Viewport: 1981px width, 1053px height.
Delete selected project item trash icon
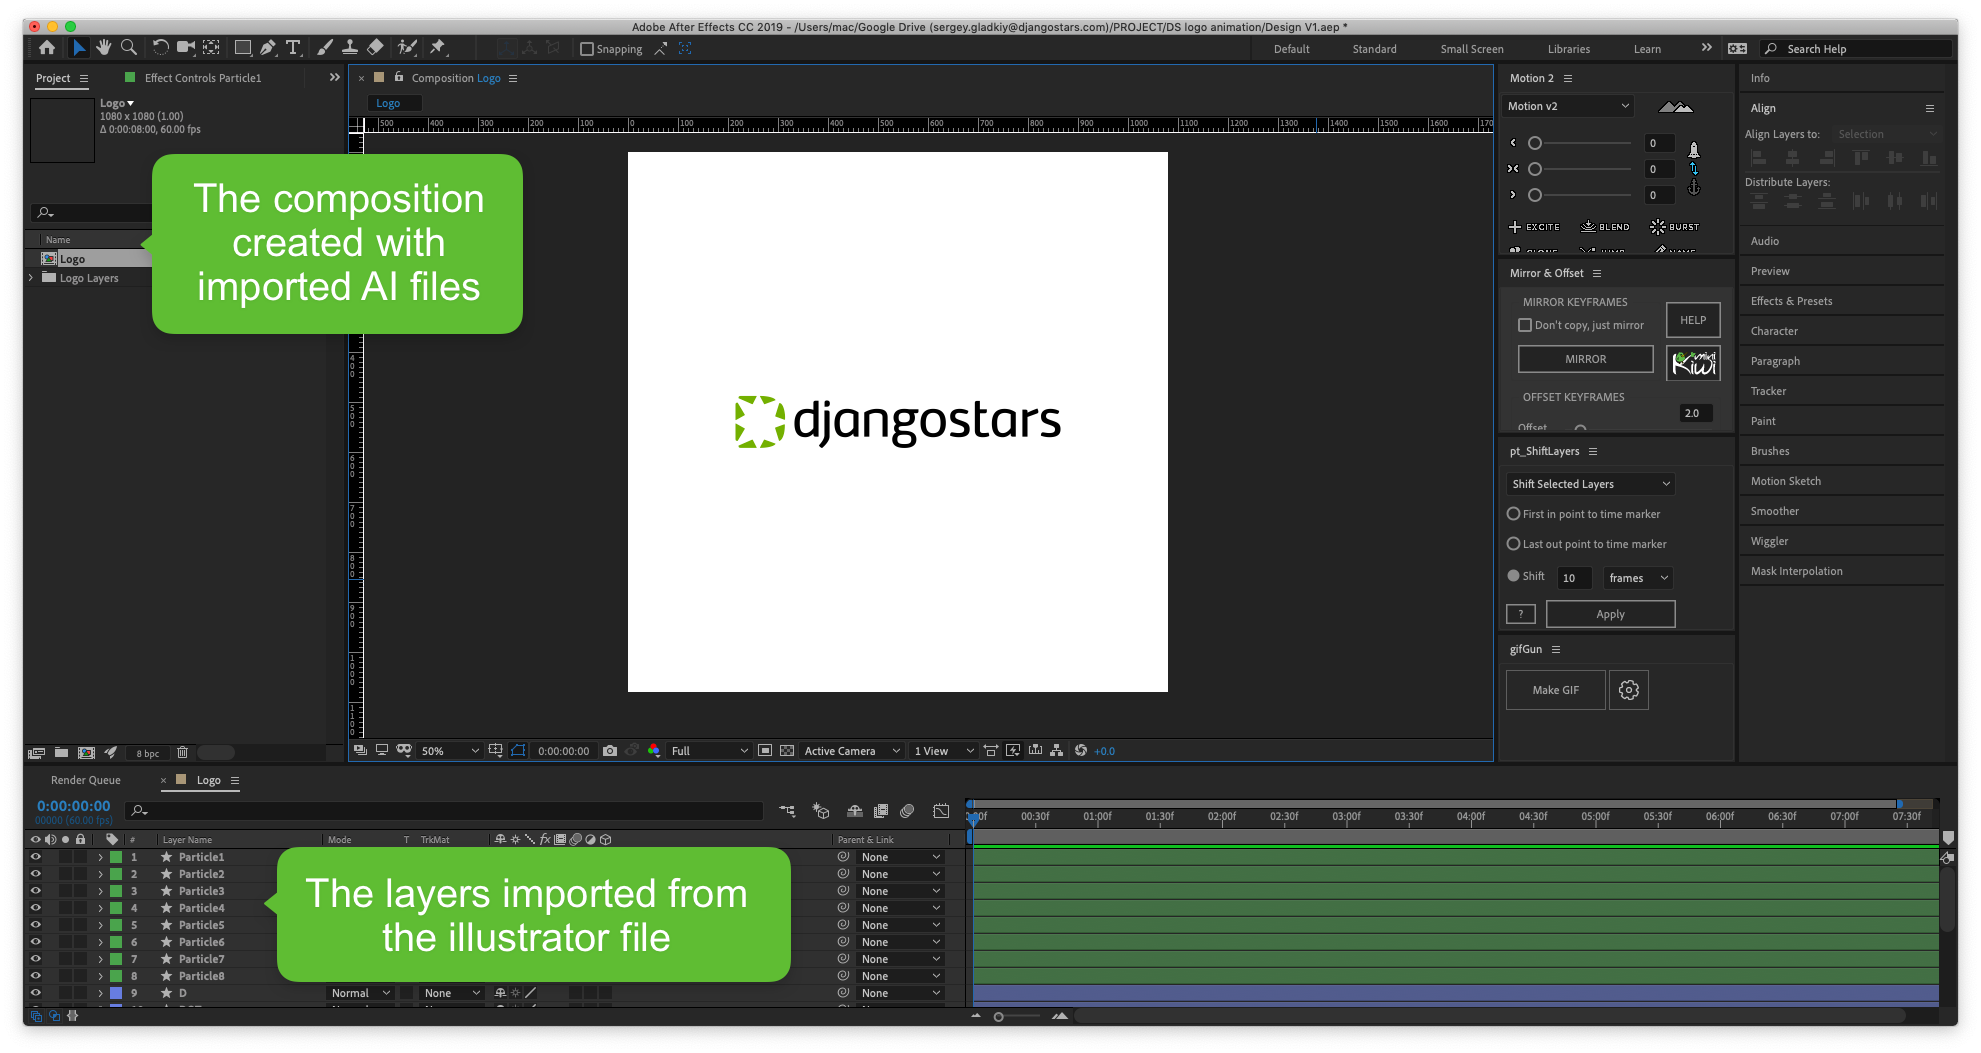tap(182, 753)
